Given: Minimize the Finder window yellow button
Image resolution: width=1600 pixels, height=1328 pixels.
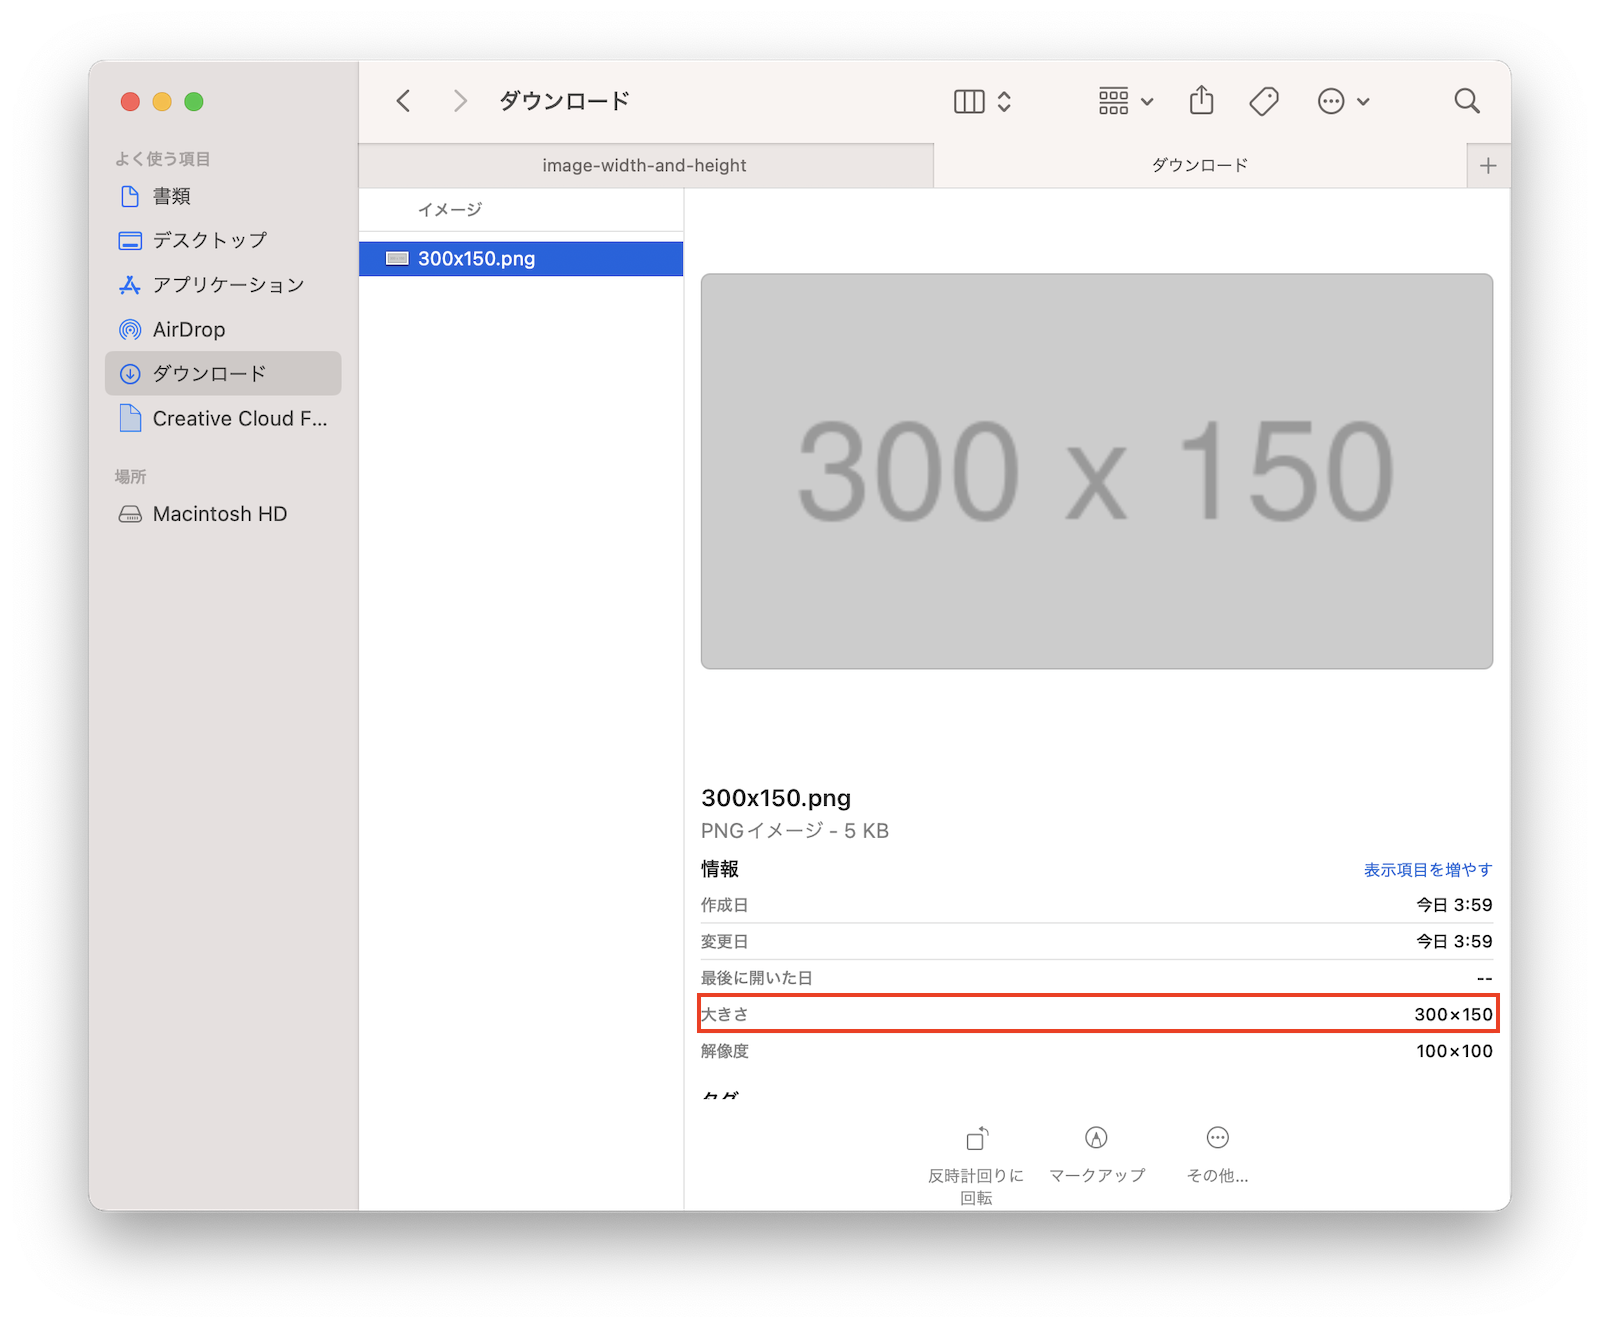Looking at the screenshot, I should tap(162, 101).
